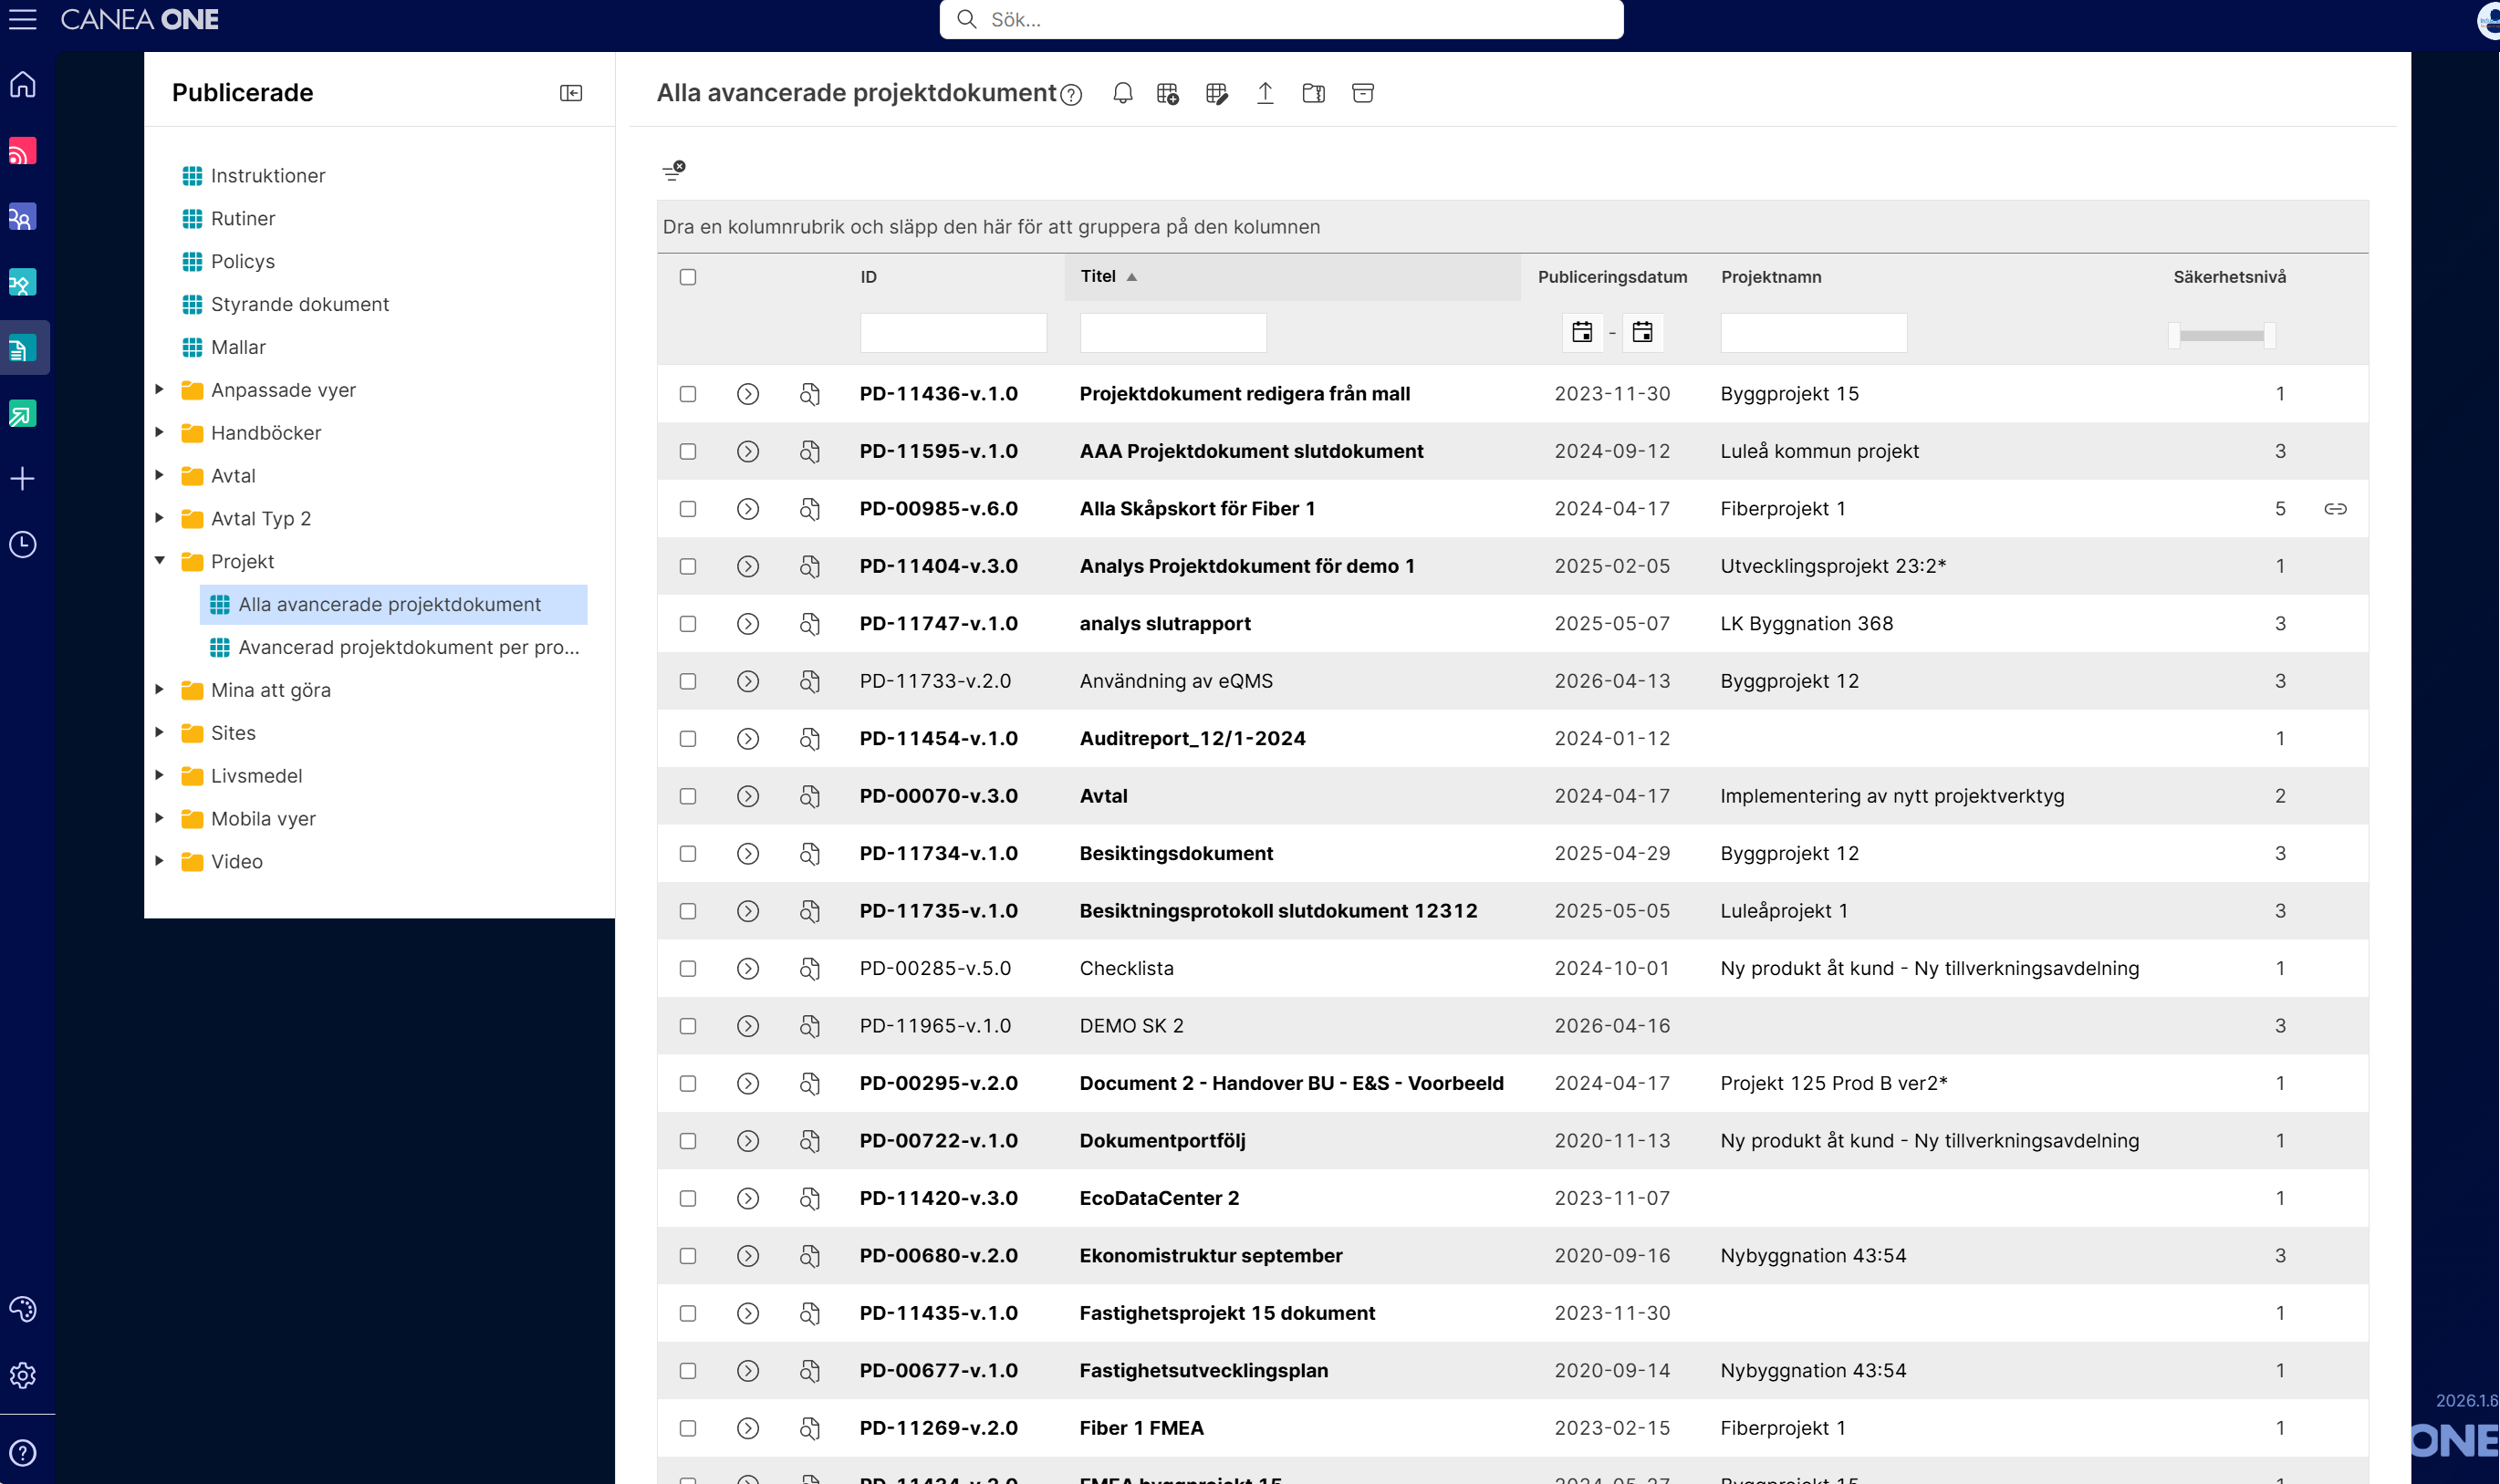Click the top search field
This screenshot has width=2500, height=1484.
(1281, 19)
